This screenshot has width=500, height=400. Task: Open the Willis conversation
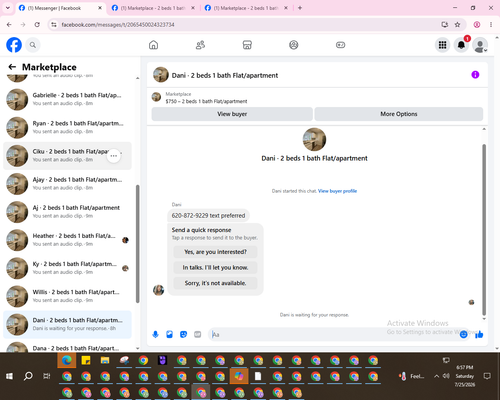[67, 296]
